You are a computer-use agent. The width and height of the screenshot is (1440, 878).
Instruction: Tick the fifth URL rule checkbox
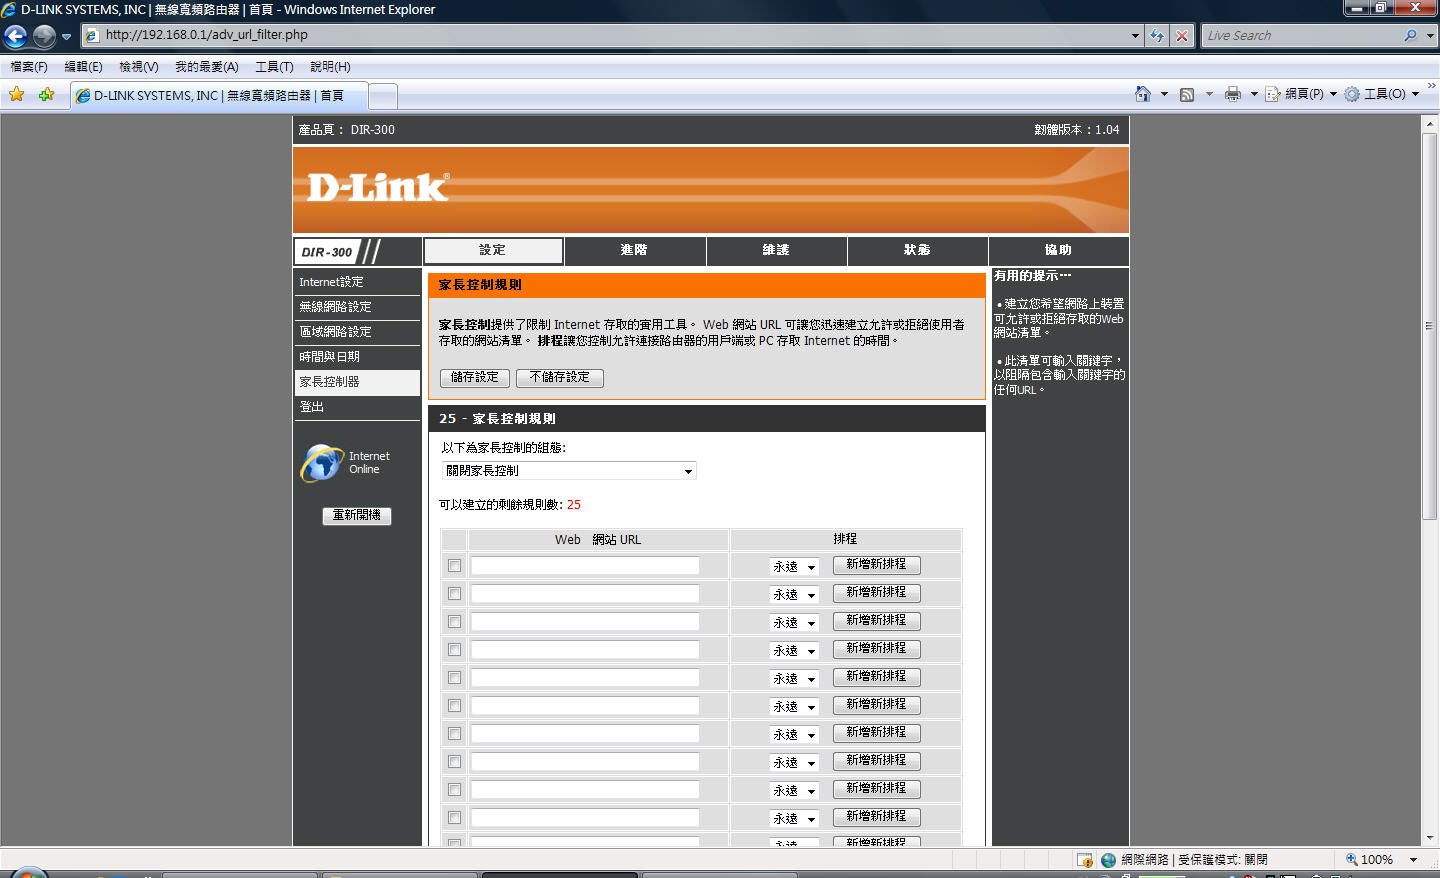454,678
